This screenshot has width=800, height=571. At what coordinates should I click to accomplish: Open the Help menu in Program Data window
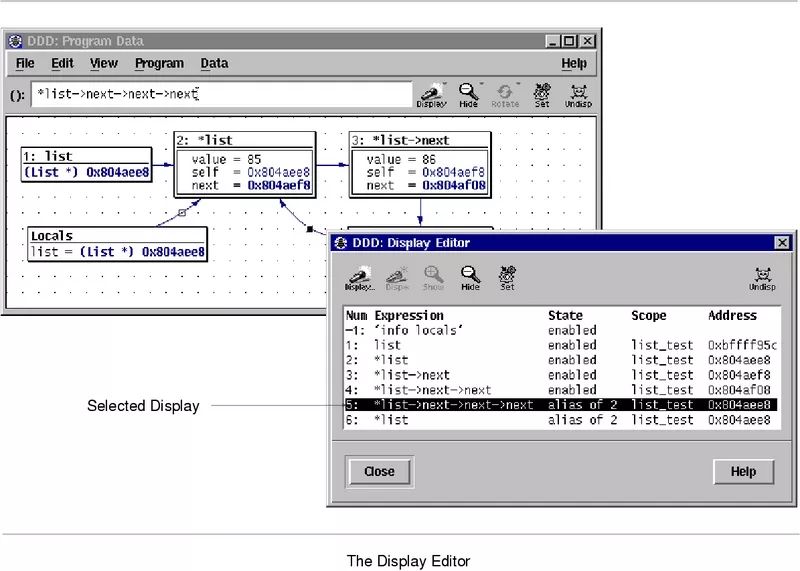tap(574, 63)
